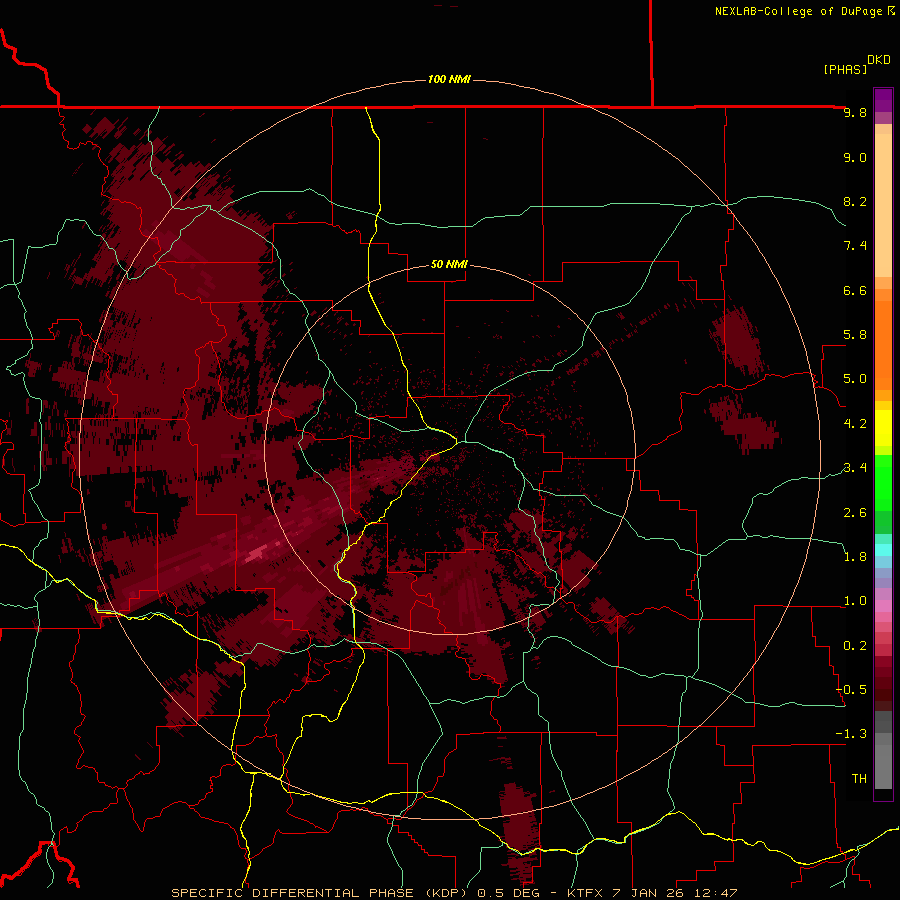Click the [PHAS] legend unit label

(845, 70)
